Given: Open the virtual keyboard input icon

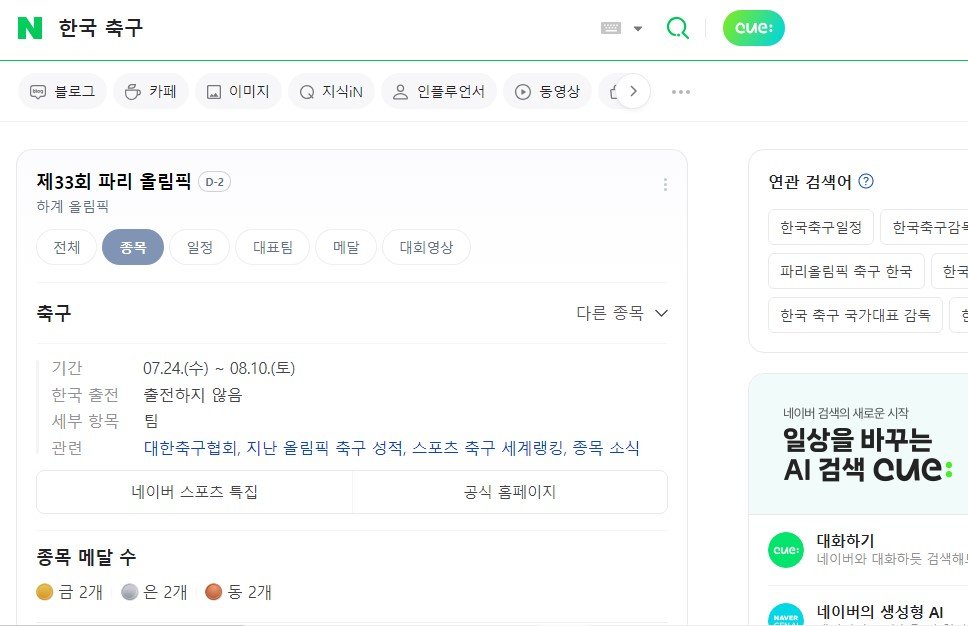Looking at the screenshot, I should [611, 28].
